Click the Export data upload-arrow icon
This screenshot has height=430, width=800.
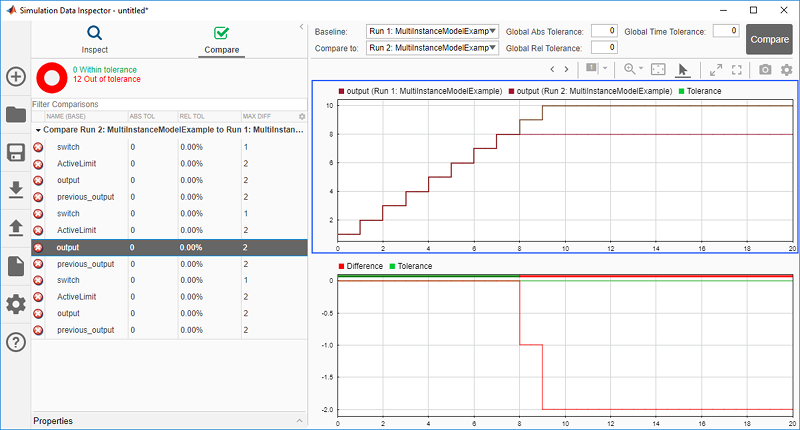coord(16,227)
